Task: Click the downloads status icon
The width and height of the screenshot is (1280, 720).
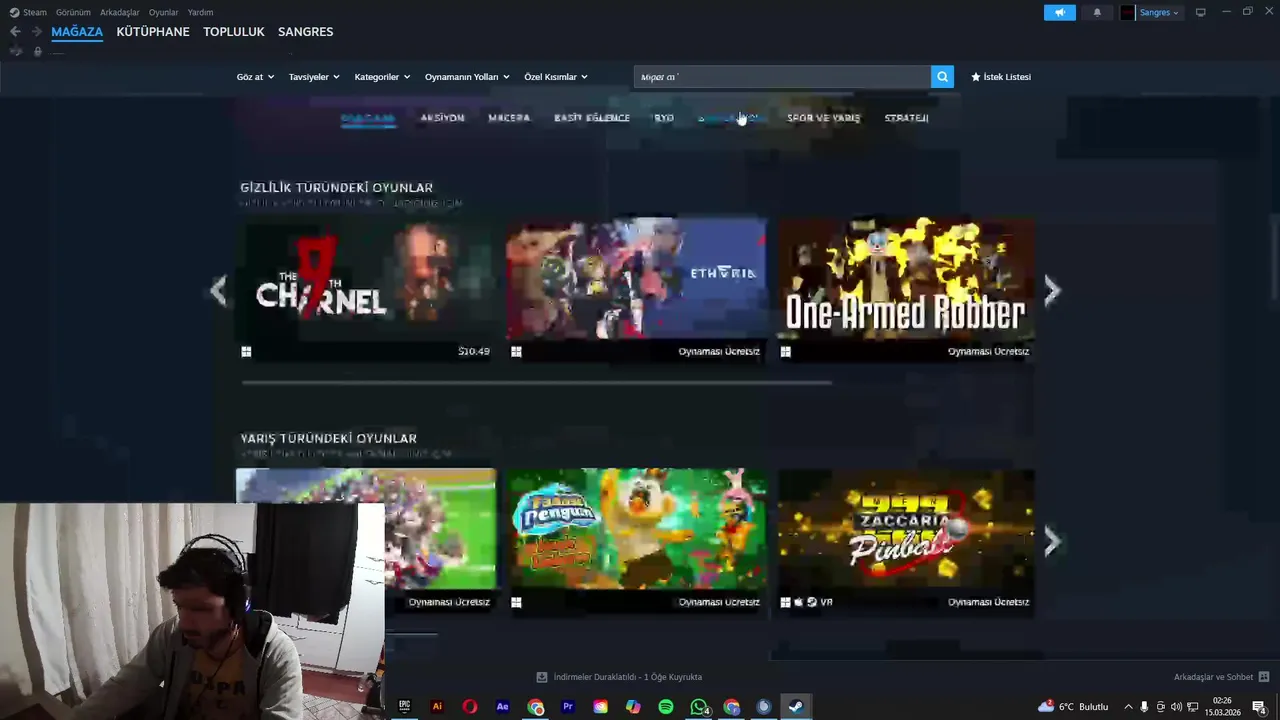Action: 542,677
